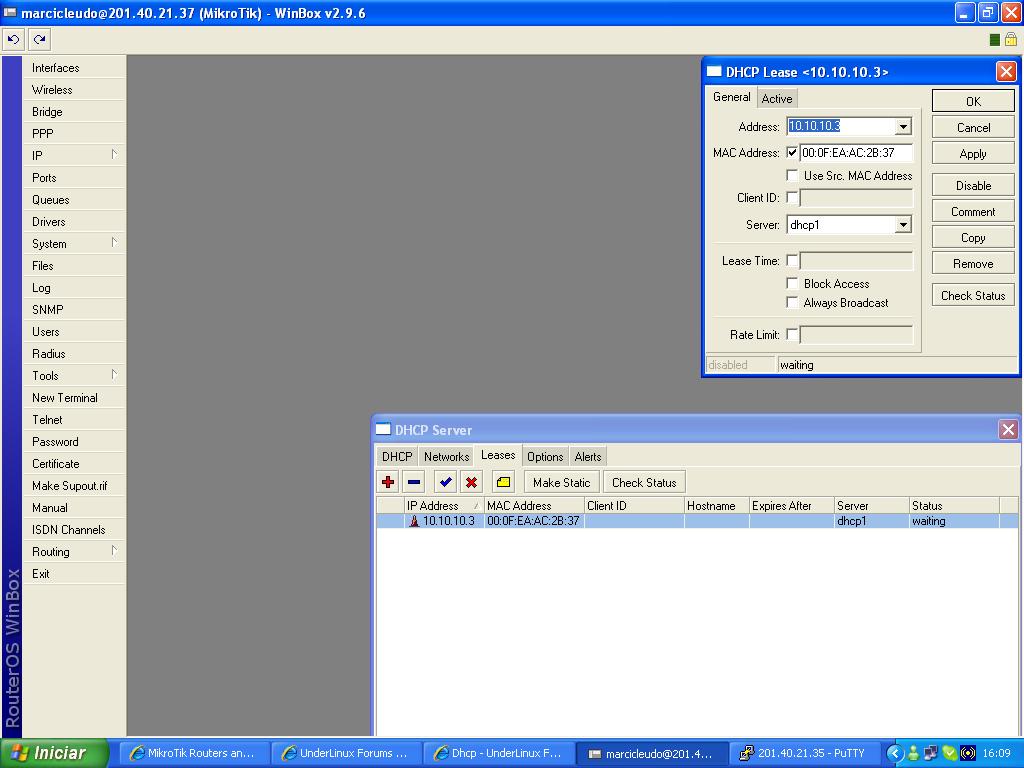The image size is (1024, 768).
Task: Open the Server dropdown arrow
Action: [x=903, y=225]
